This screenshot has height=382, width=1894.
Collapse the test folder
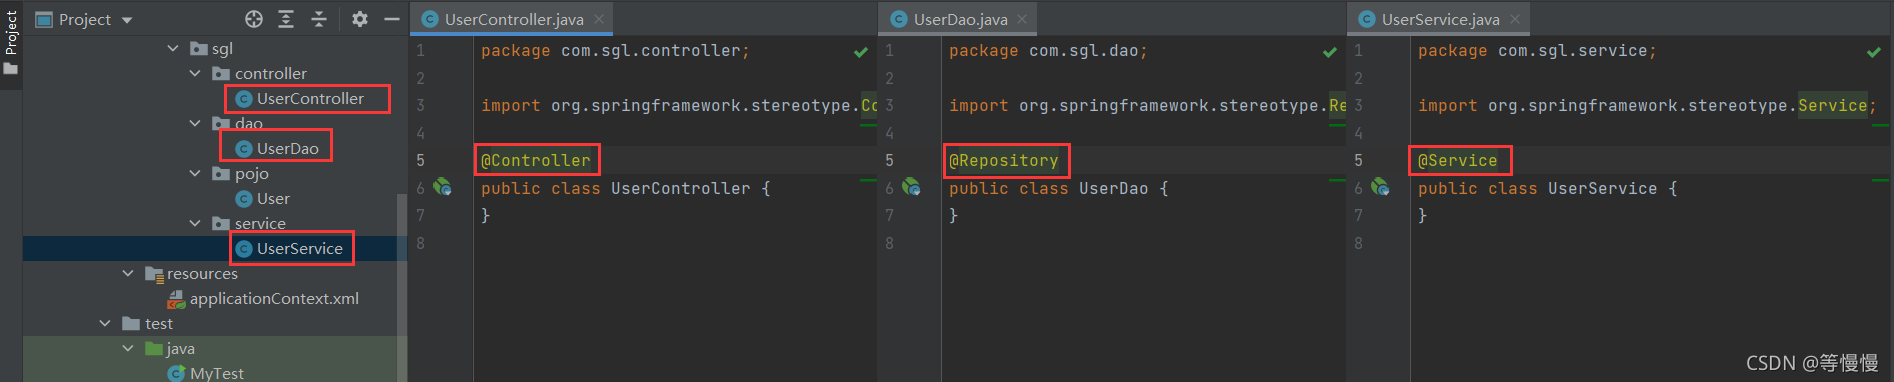pyautogui.click(x=105, y=323)
